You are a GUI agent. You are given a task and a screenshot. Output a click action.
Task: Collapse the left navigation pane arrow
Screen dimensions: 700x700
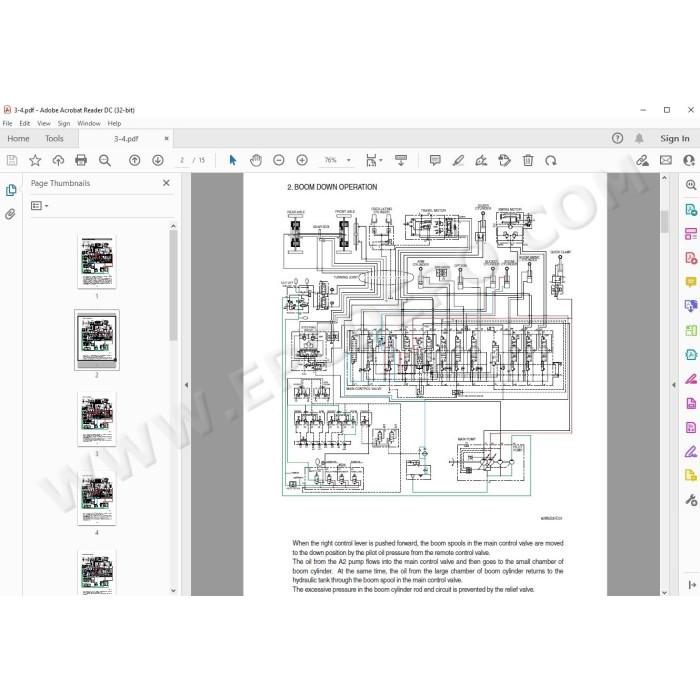coord(187,384)
